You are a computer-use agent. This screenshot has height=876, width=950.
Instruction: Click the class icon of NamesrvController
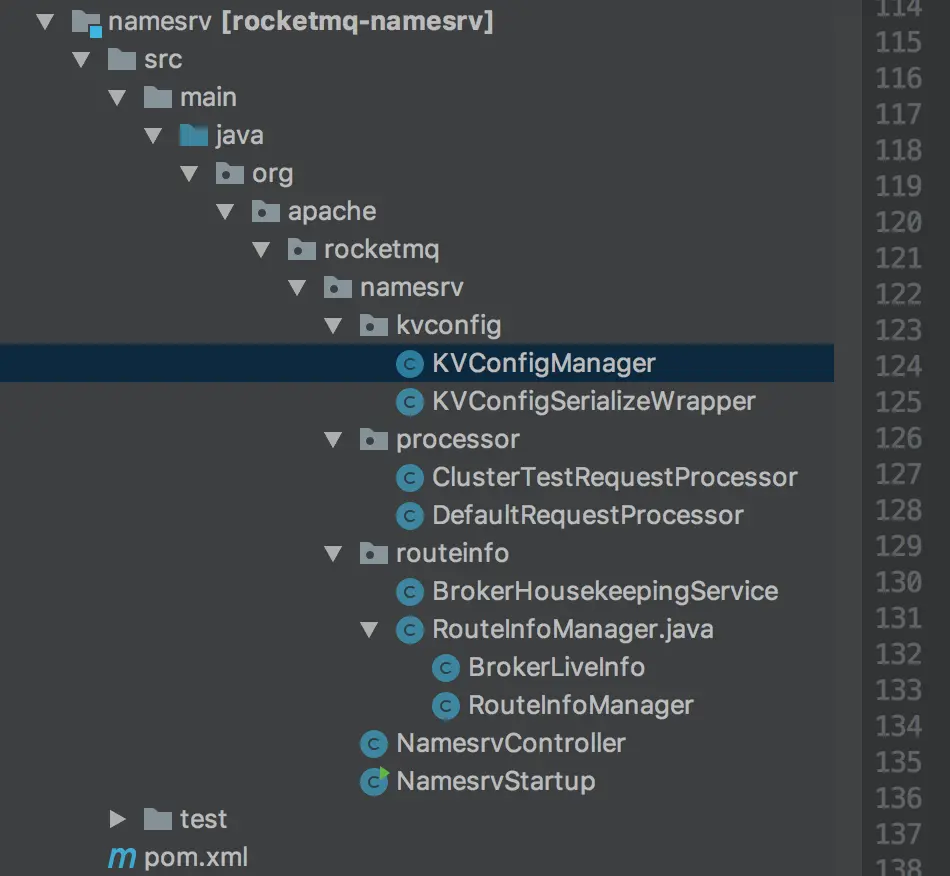coord(374,743)
